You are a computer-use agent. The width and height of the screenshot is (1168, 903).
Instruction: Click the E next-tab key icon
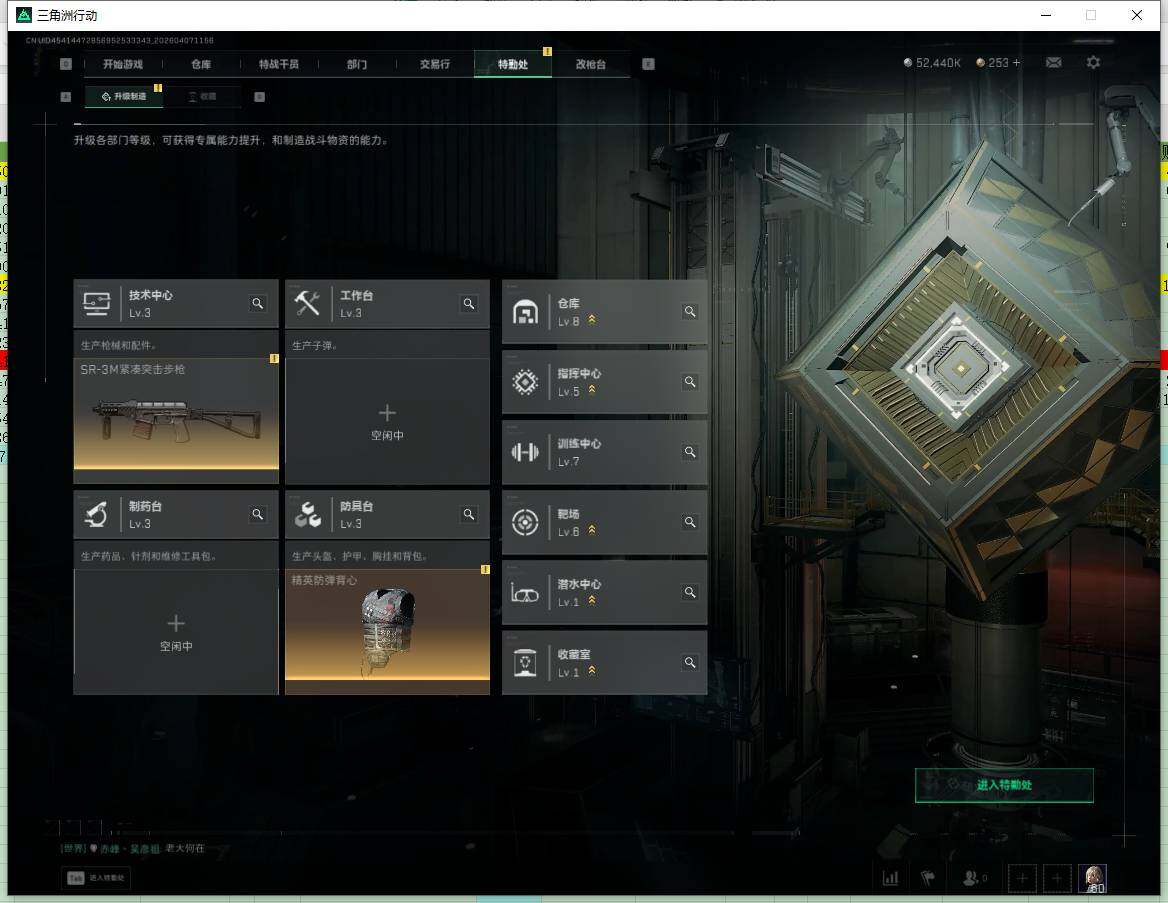(649, 64)
